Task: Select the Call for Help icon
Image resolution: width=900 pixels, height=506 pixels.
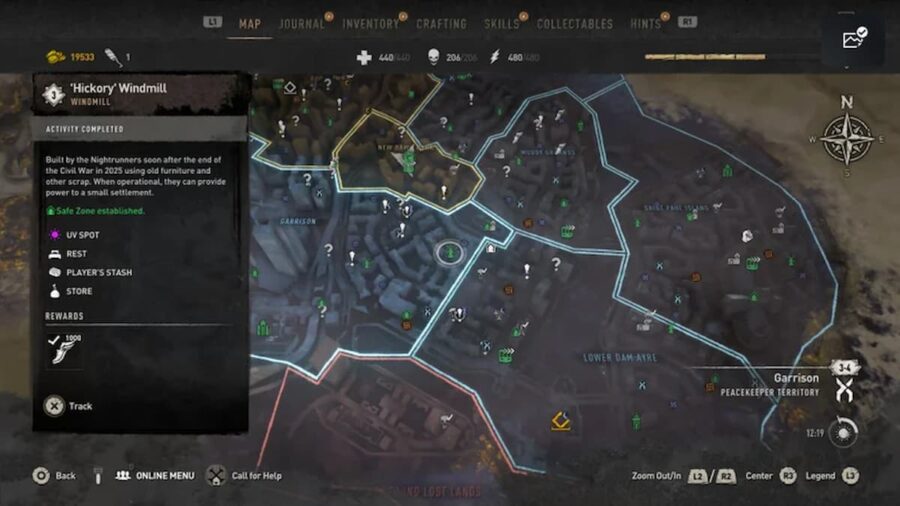Action: point(216,476)
